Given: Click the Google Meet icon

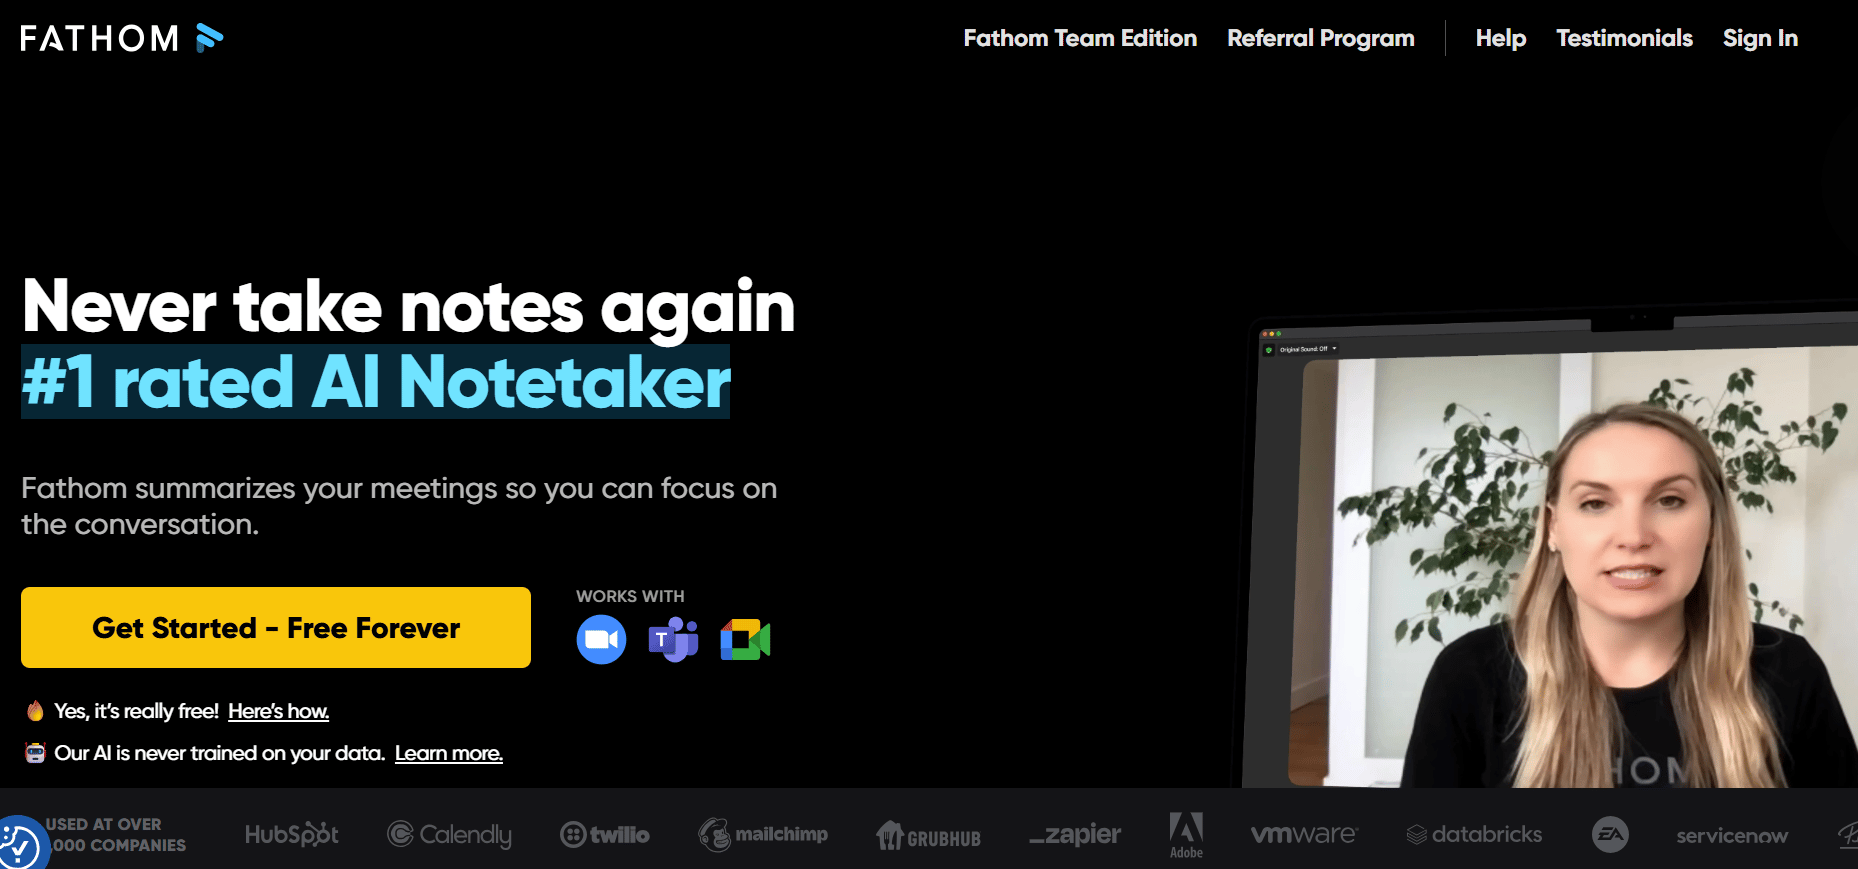Looking at the screenshot, I should pyautogui.click(x=745, y=640).
